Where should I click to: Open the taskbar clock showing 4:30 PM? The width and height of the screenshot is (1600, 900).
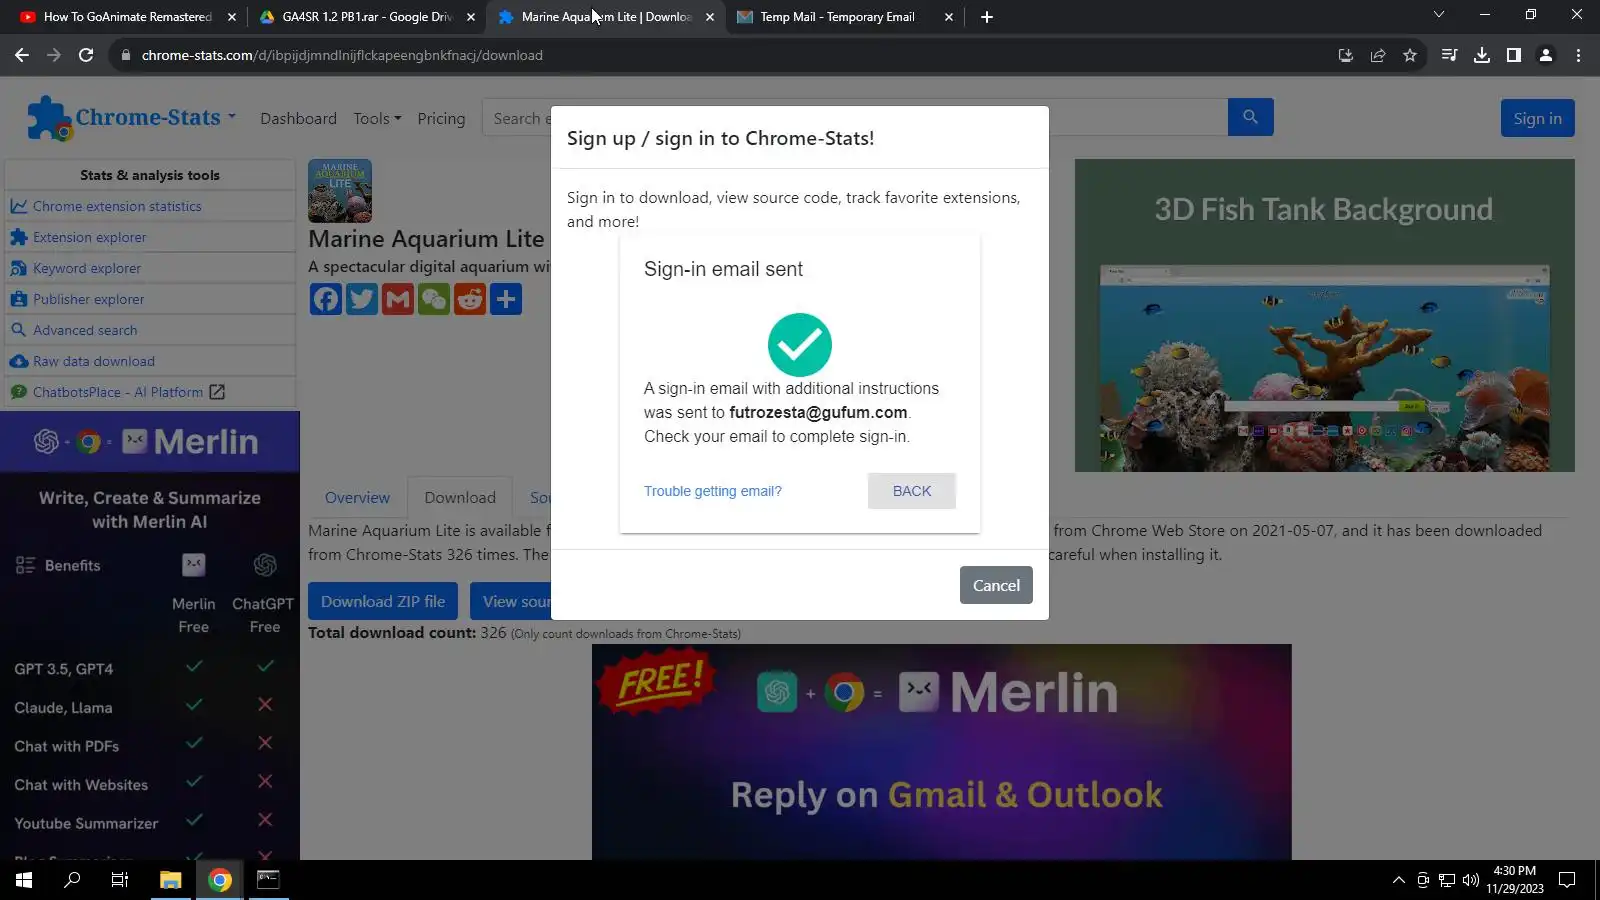click(1514, 880)
